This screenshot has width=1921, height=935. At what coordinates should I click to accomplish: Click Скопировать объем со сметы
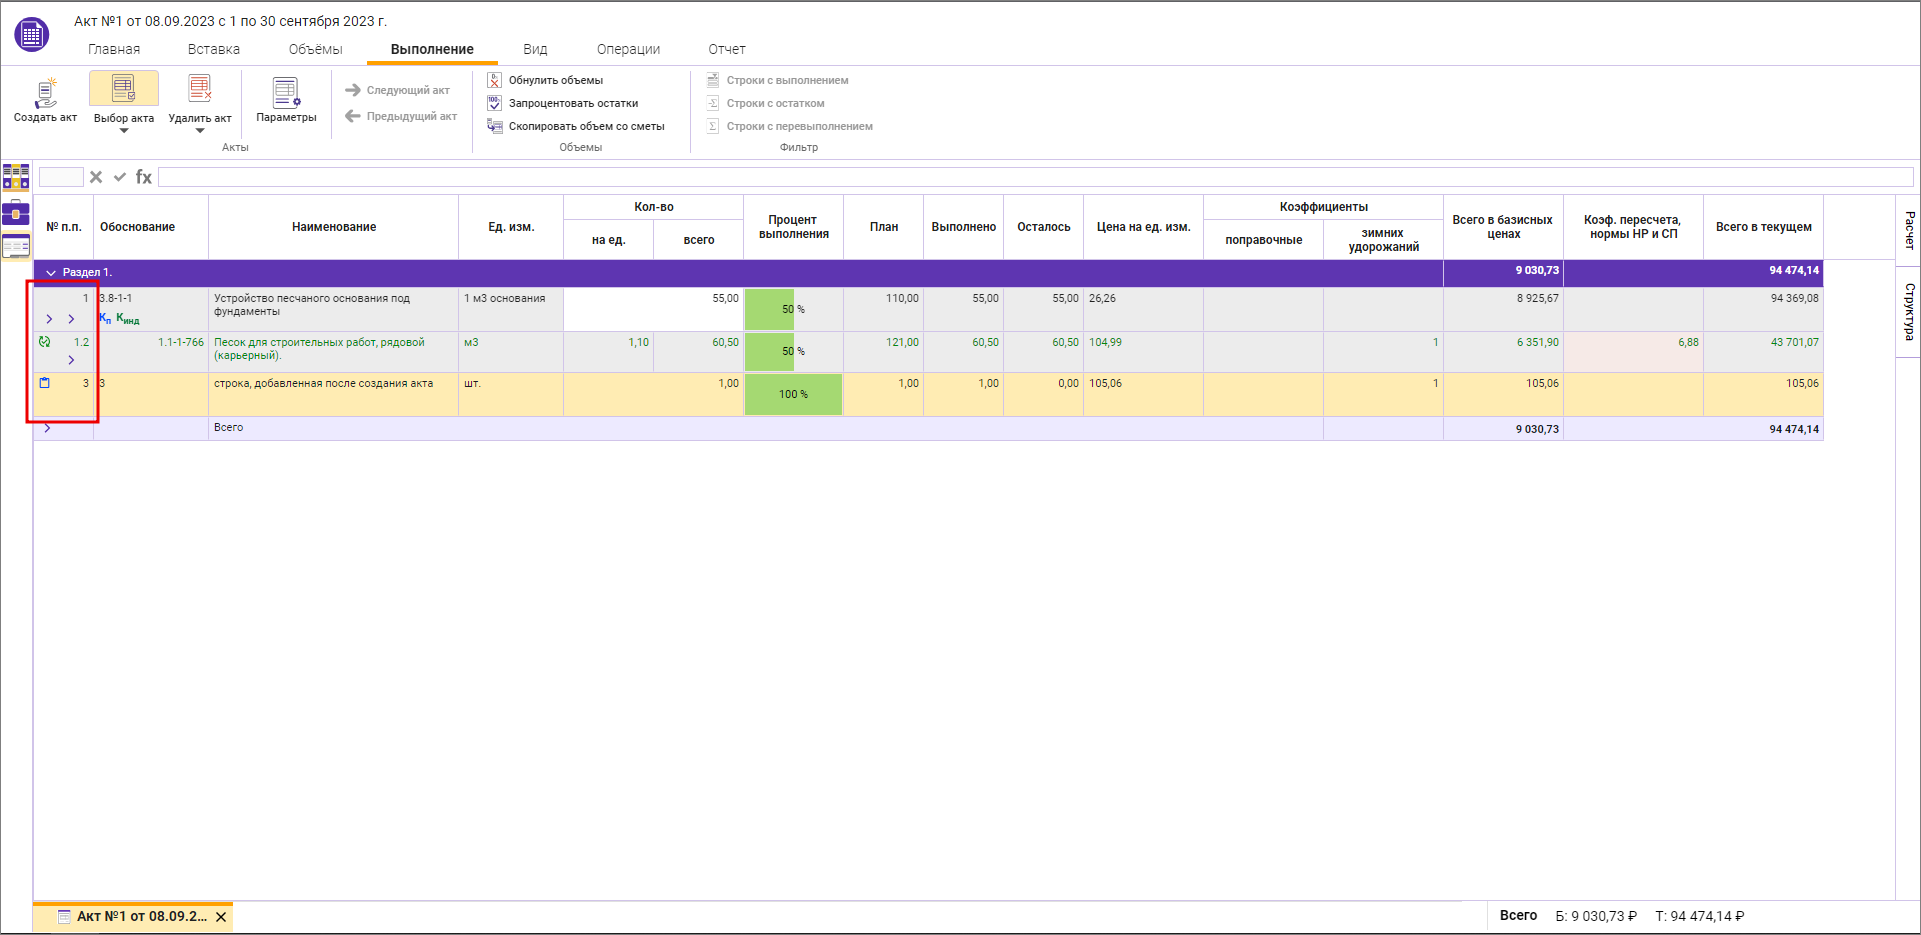coord(586,126)
